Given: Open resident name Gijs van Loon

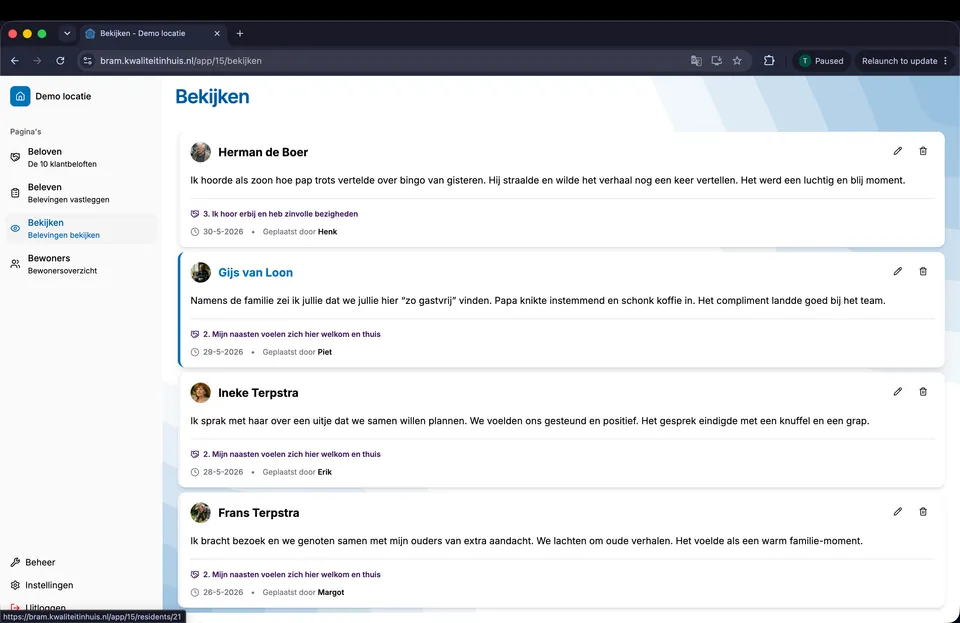Looking at the screenshot, I should (x=255, y=272).
